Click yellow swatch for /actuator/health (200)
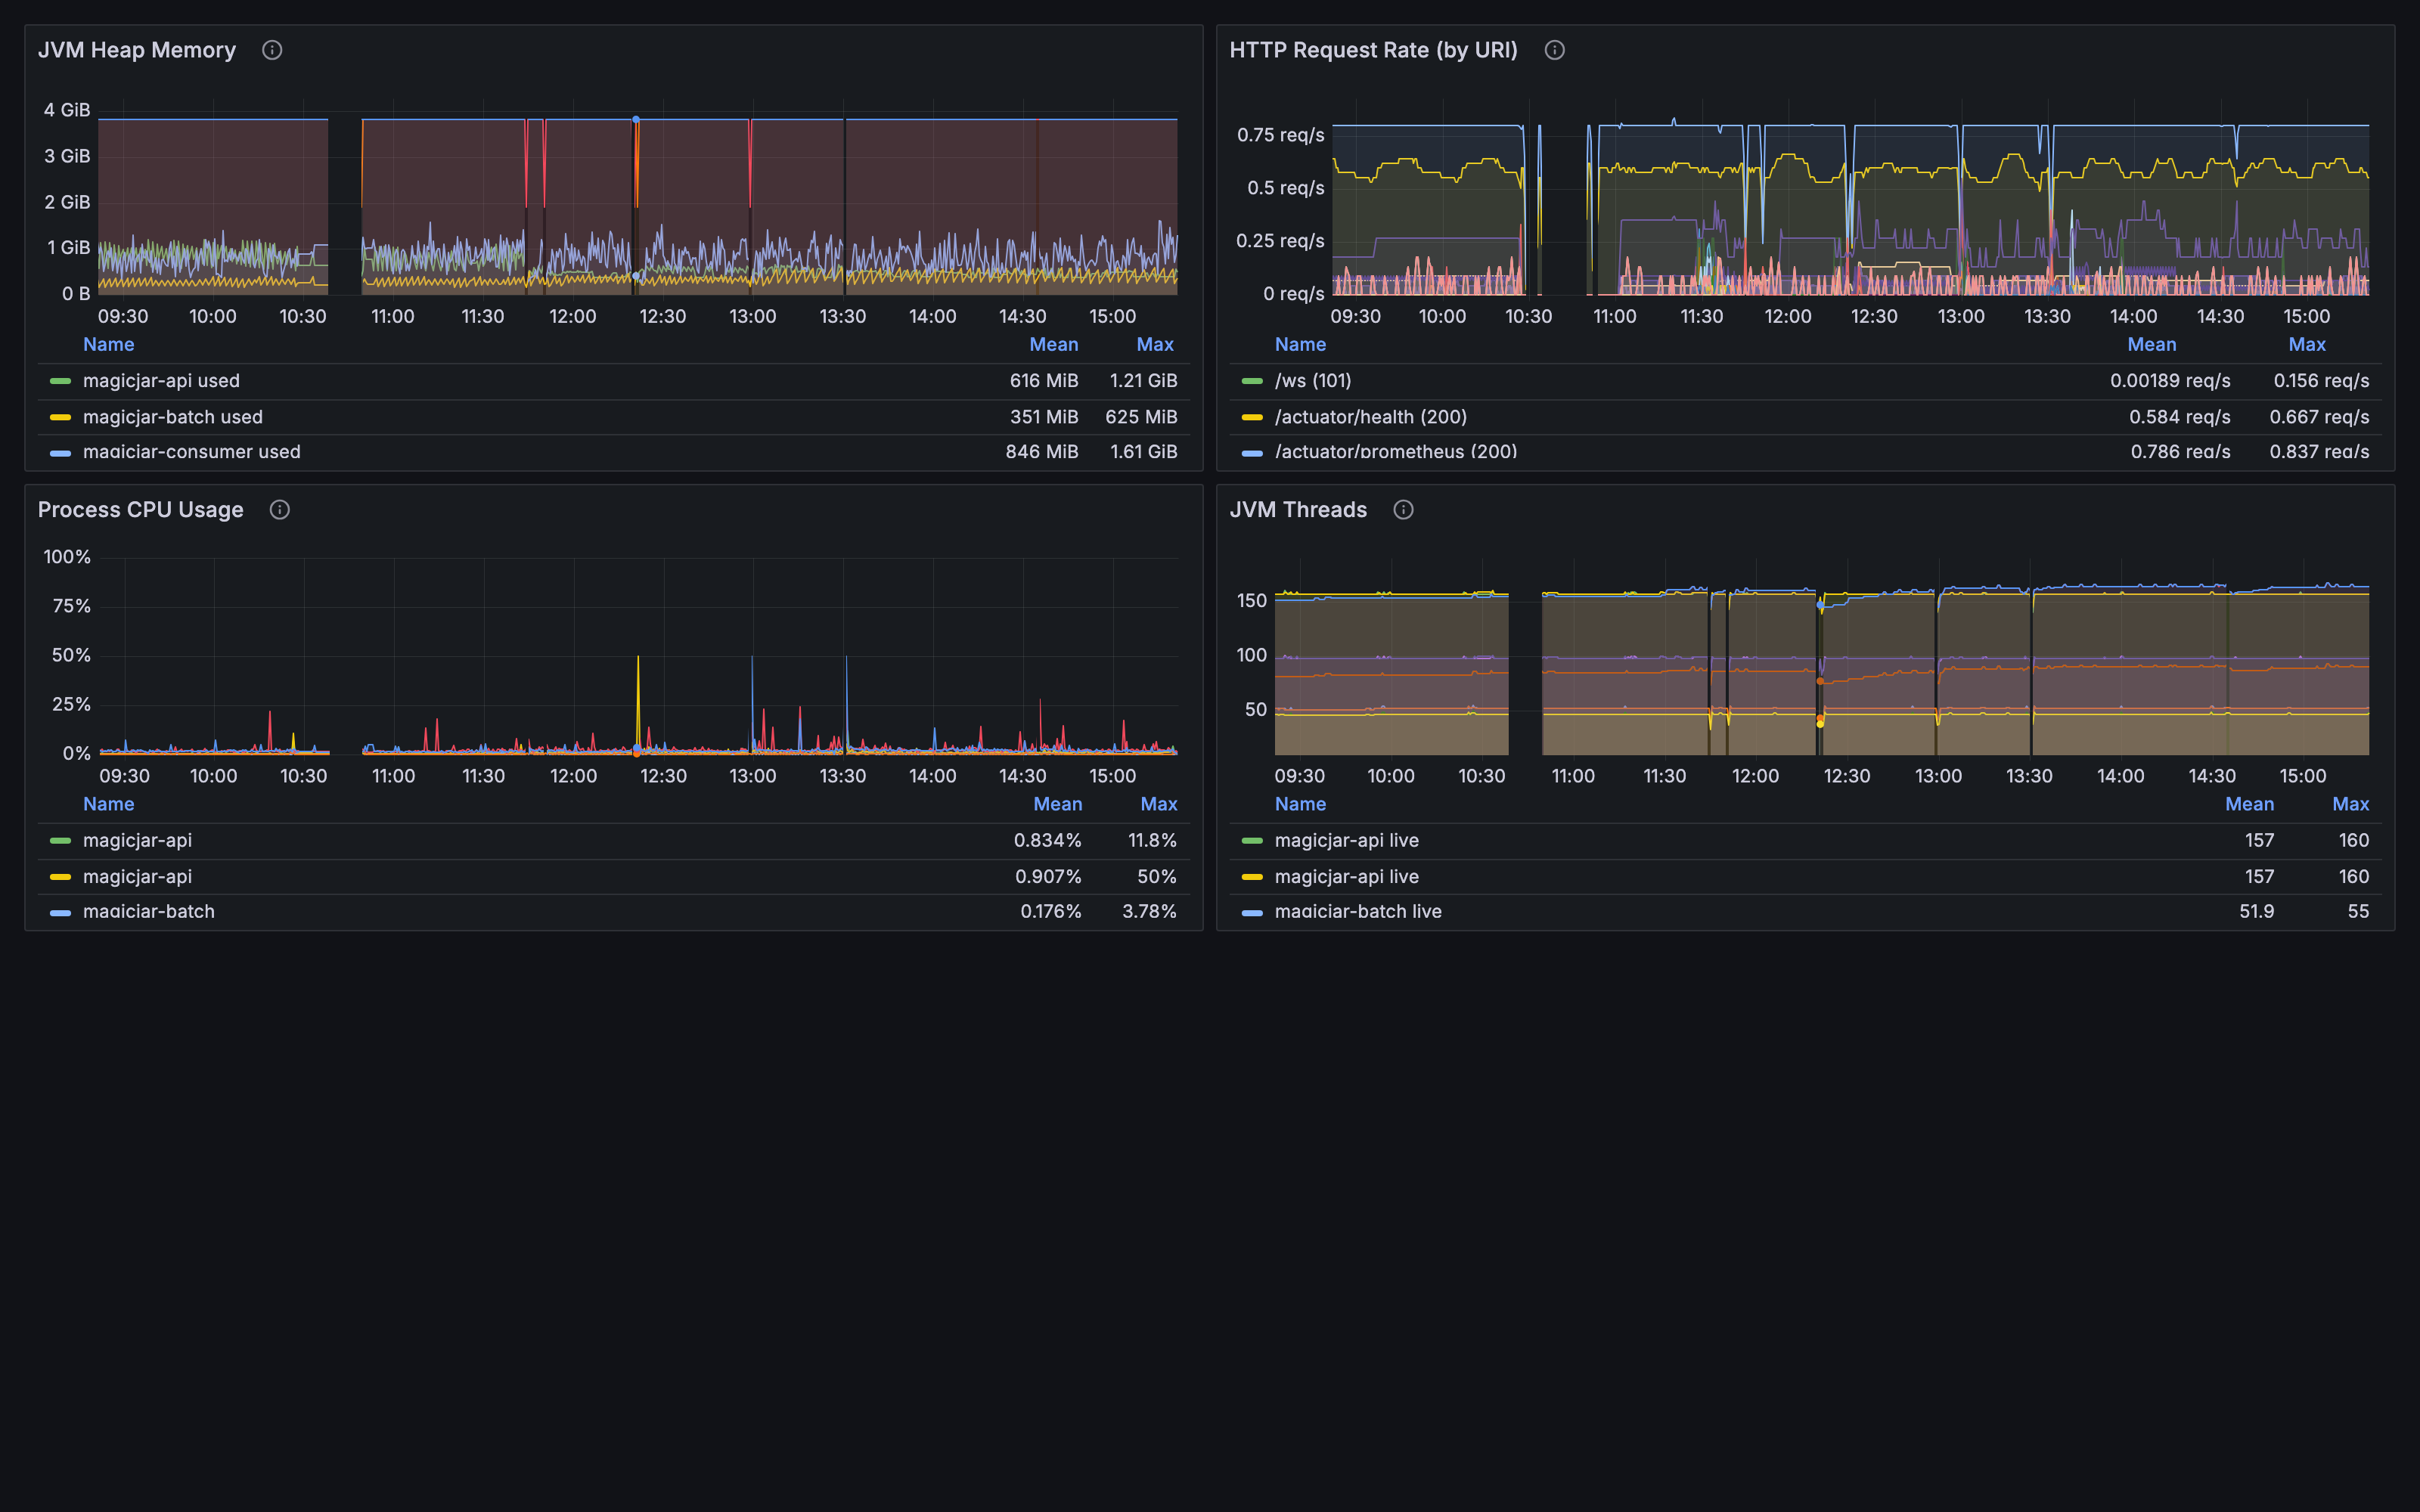2420x1512 pixels. 1252,417
